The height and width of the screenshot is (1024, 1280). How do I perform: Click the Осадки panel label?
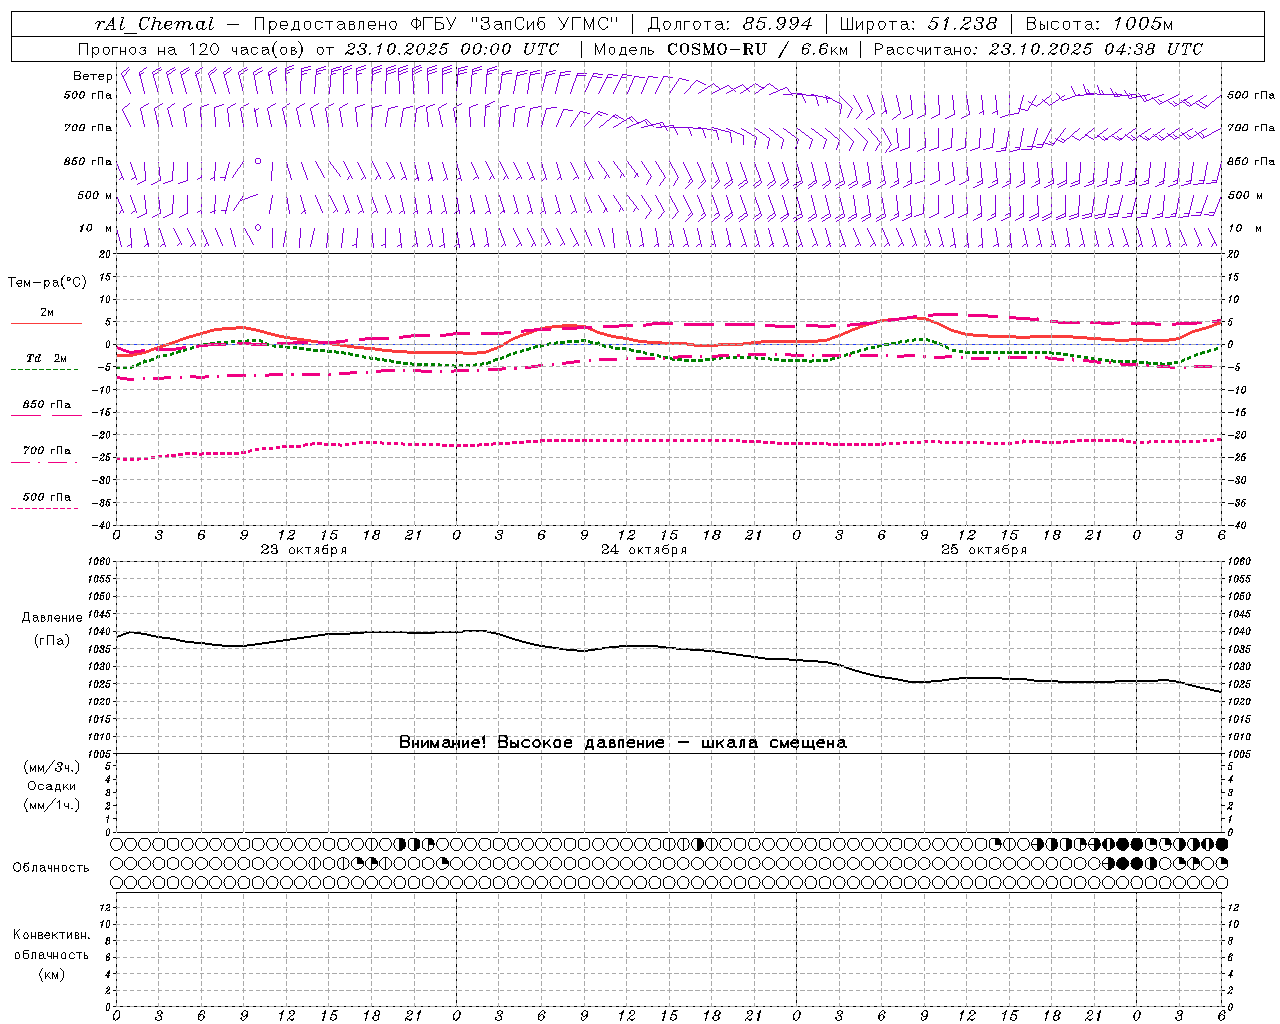click(x=52, y=786)
